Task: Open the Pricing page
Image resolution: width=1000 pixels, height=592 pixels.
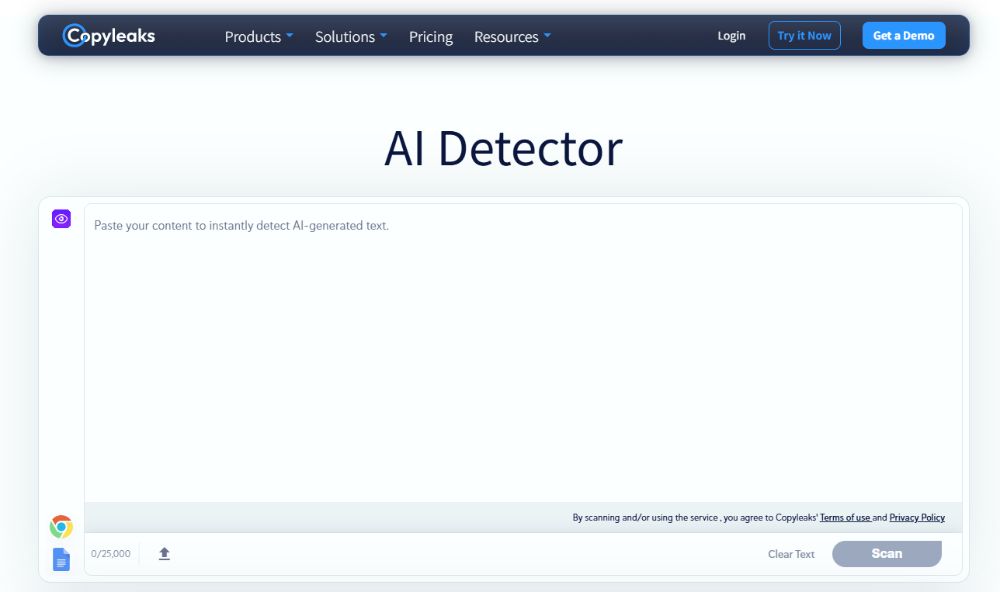Action: click(x=430, y=37)
